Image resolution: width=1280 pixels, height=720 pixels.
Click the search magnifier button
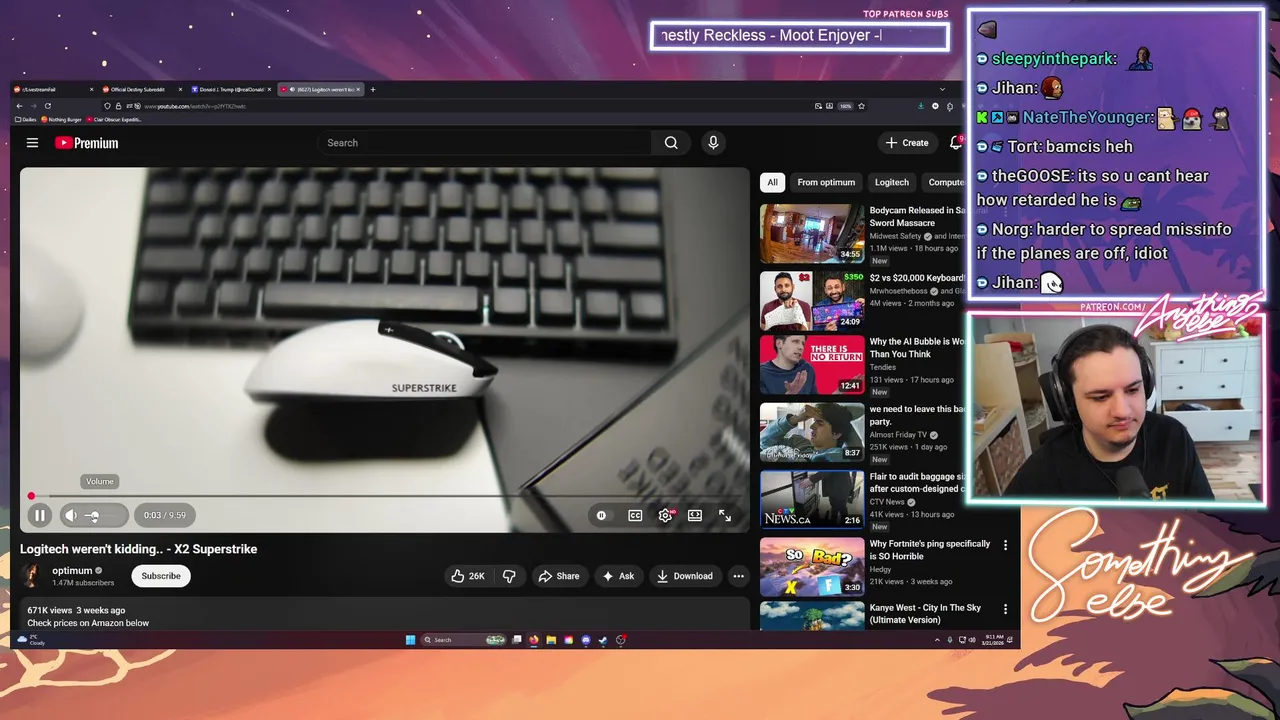tap(671, 143)
